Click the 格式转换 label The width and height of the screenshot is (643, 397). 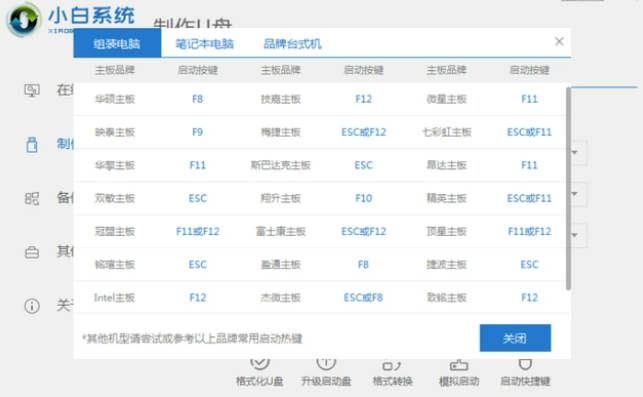point(392,381)
